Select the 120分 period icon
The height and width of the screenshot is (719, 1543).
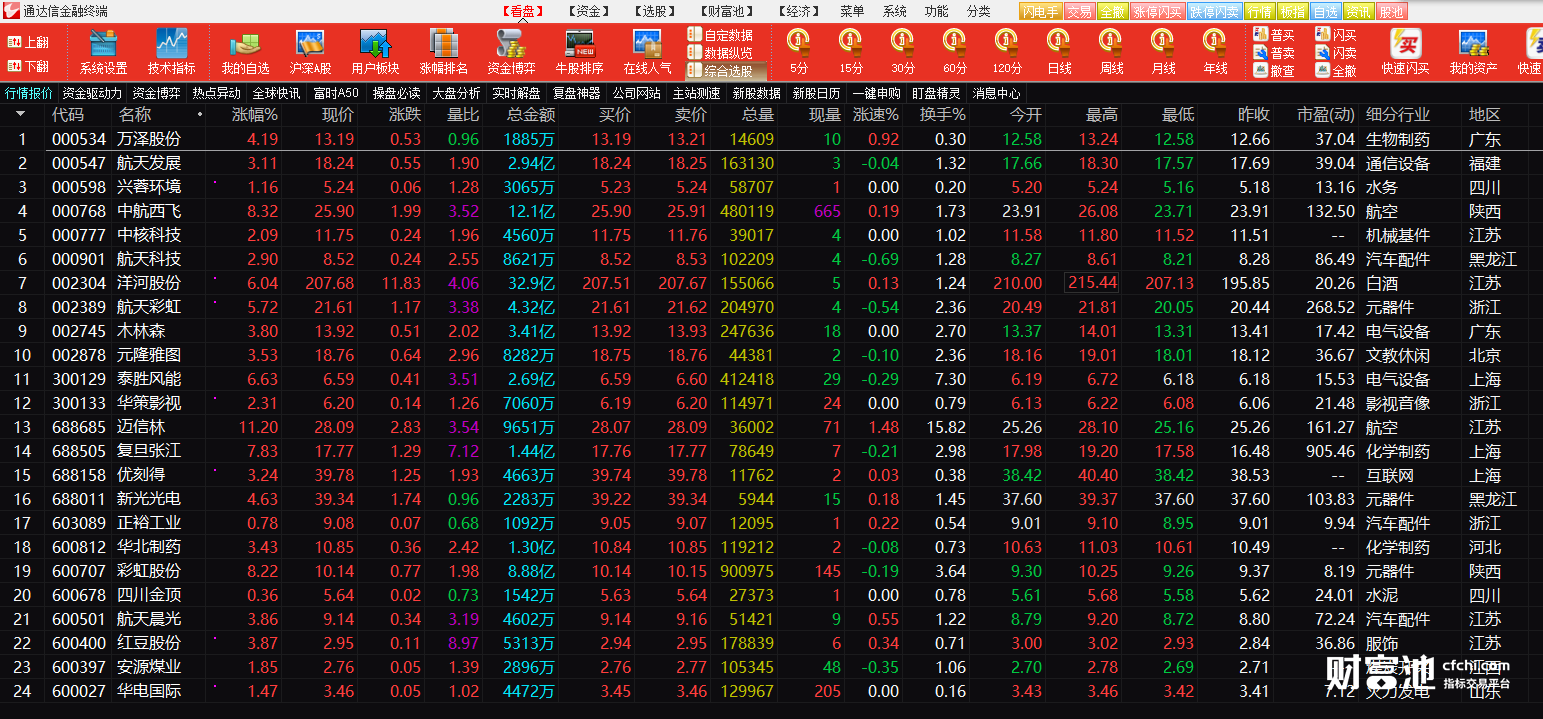click(x=1007, y=52)
